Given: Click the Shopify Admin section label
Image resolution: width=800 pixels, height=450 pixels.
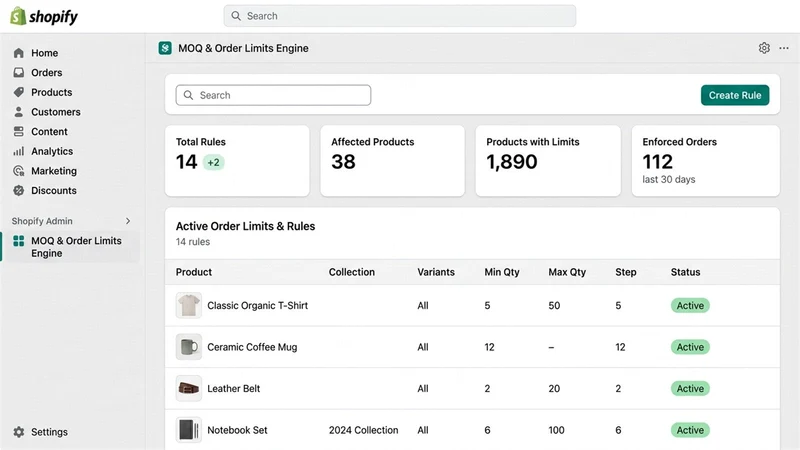Looking at the screenshot, I should tap(42, 221).
